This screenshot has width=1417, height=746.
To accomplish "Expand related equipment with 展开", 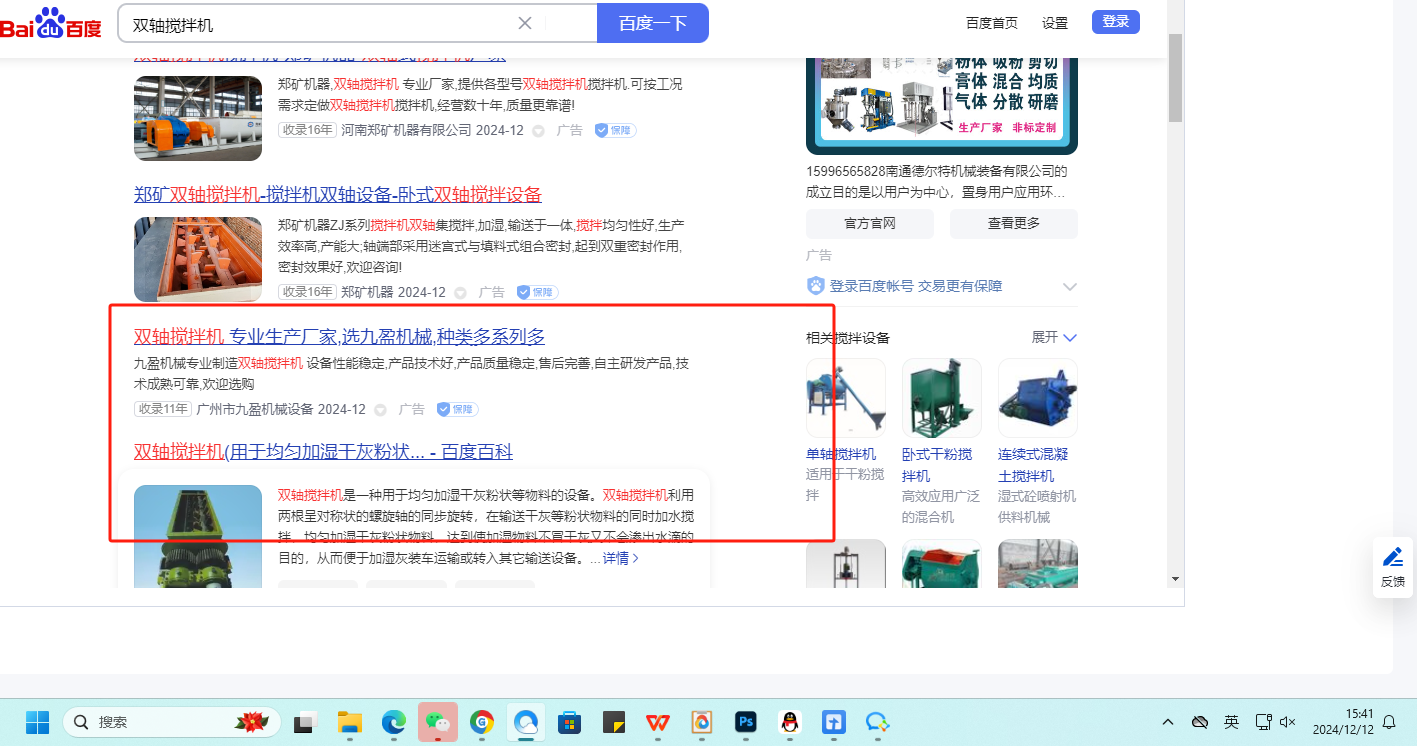I will point(1054,337).
